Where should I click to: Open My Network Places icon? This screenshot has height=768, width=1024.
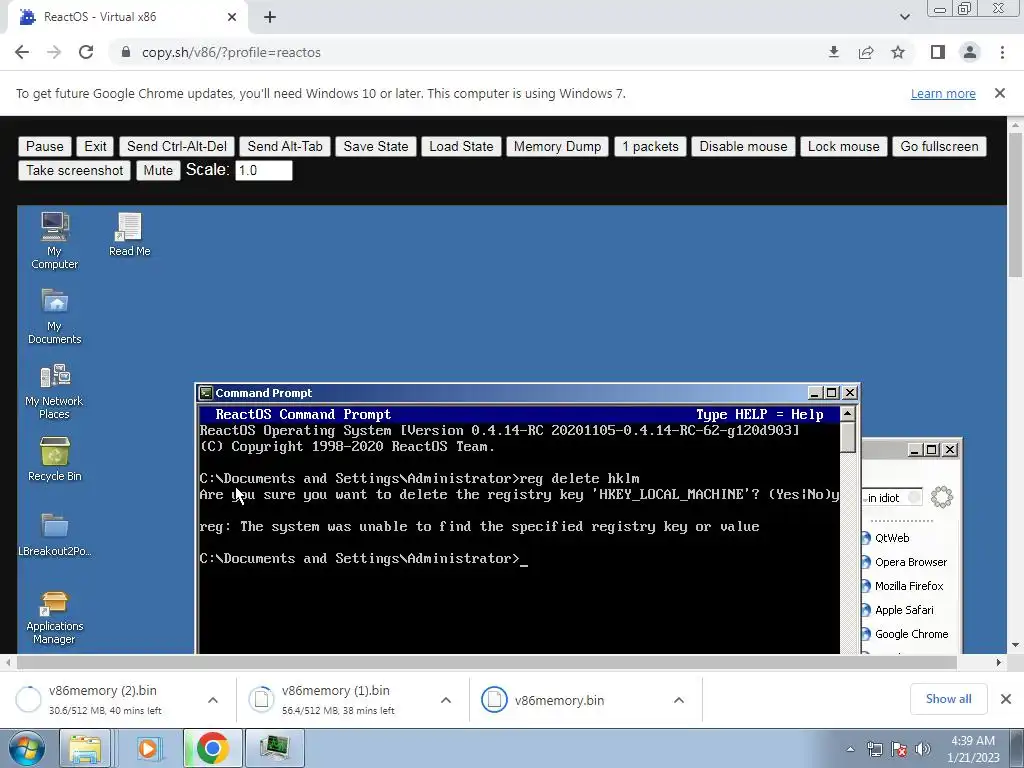pos(54,391)
